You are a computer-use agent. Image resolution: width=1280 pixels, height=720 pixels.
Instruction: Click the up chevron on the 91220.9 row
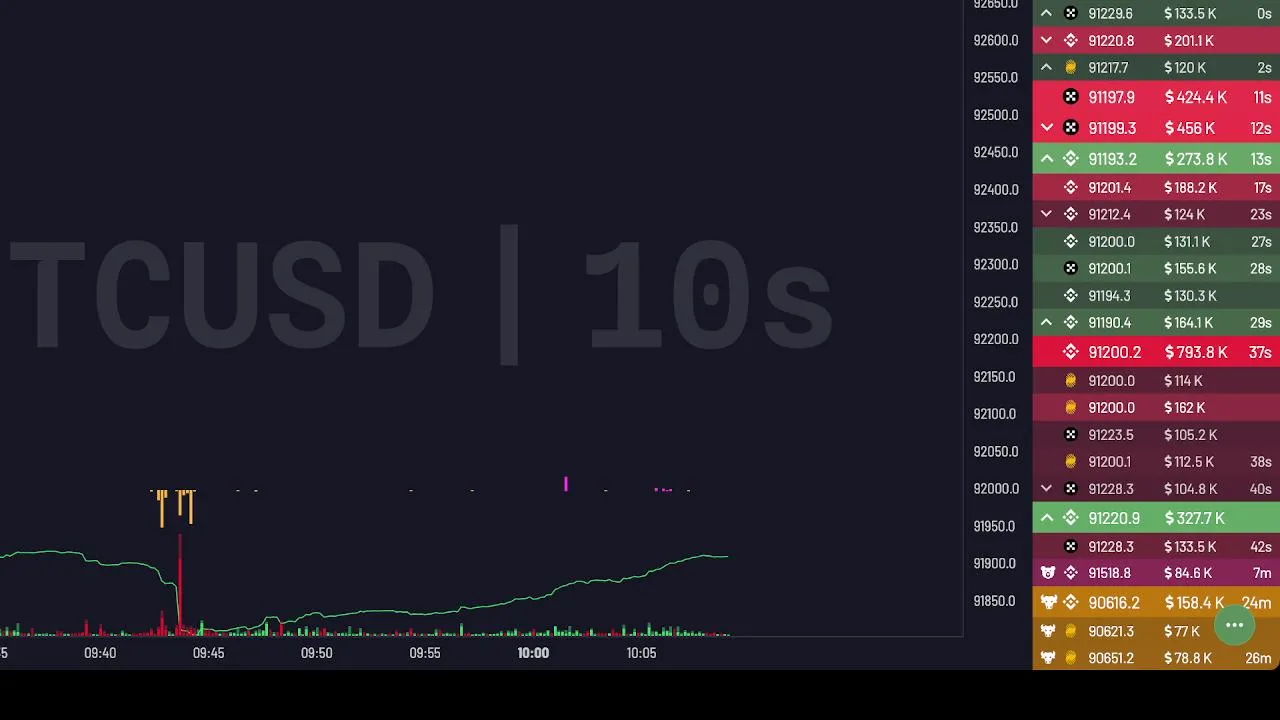[1046, 518]
